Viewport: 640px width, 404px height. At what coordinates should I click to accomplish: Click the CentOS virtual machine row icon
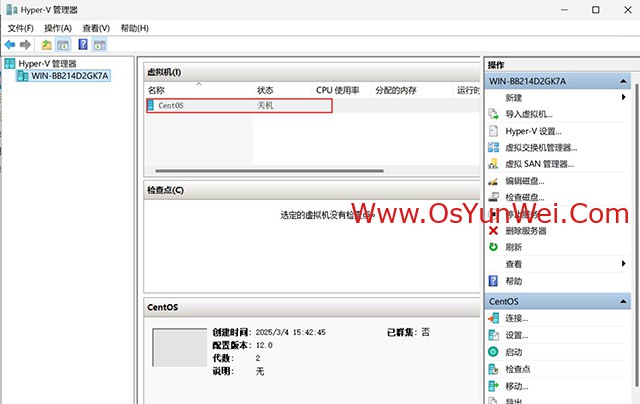point(151,105)
